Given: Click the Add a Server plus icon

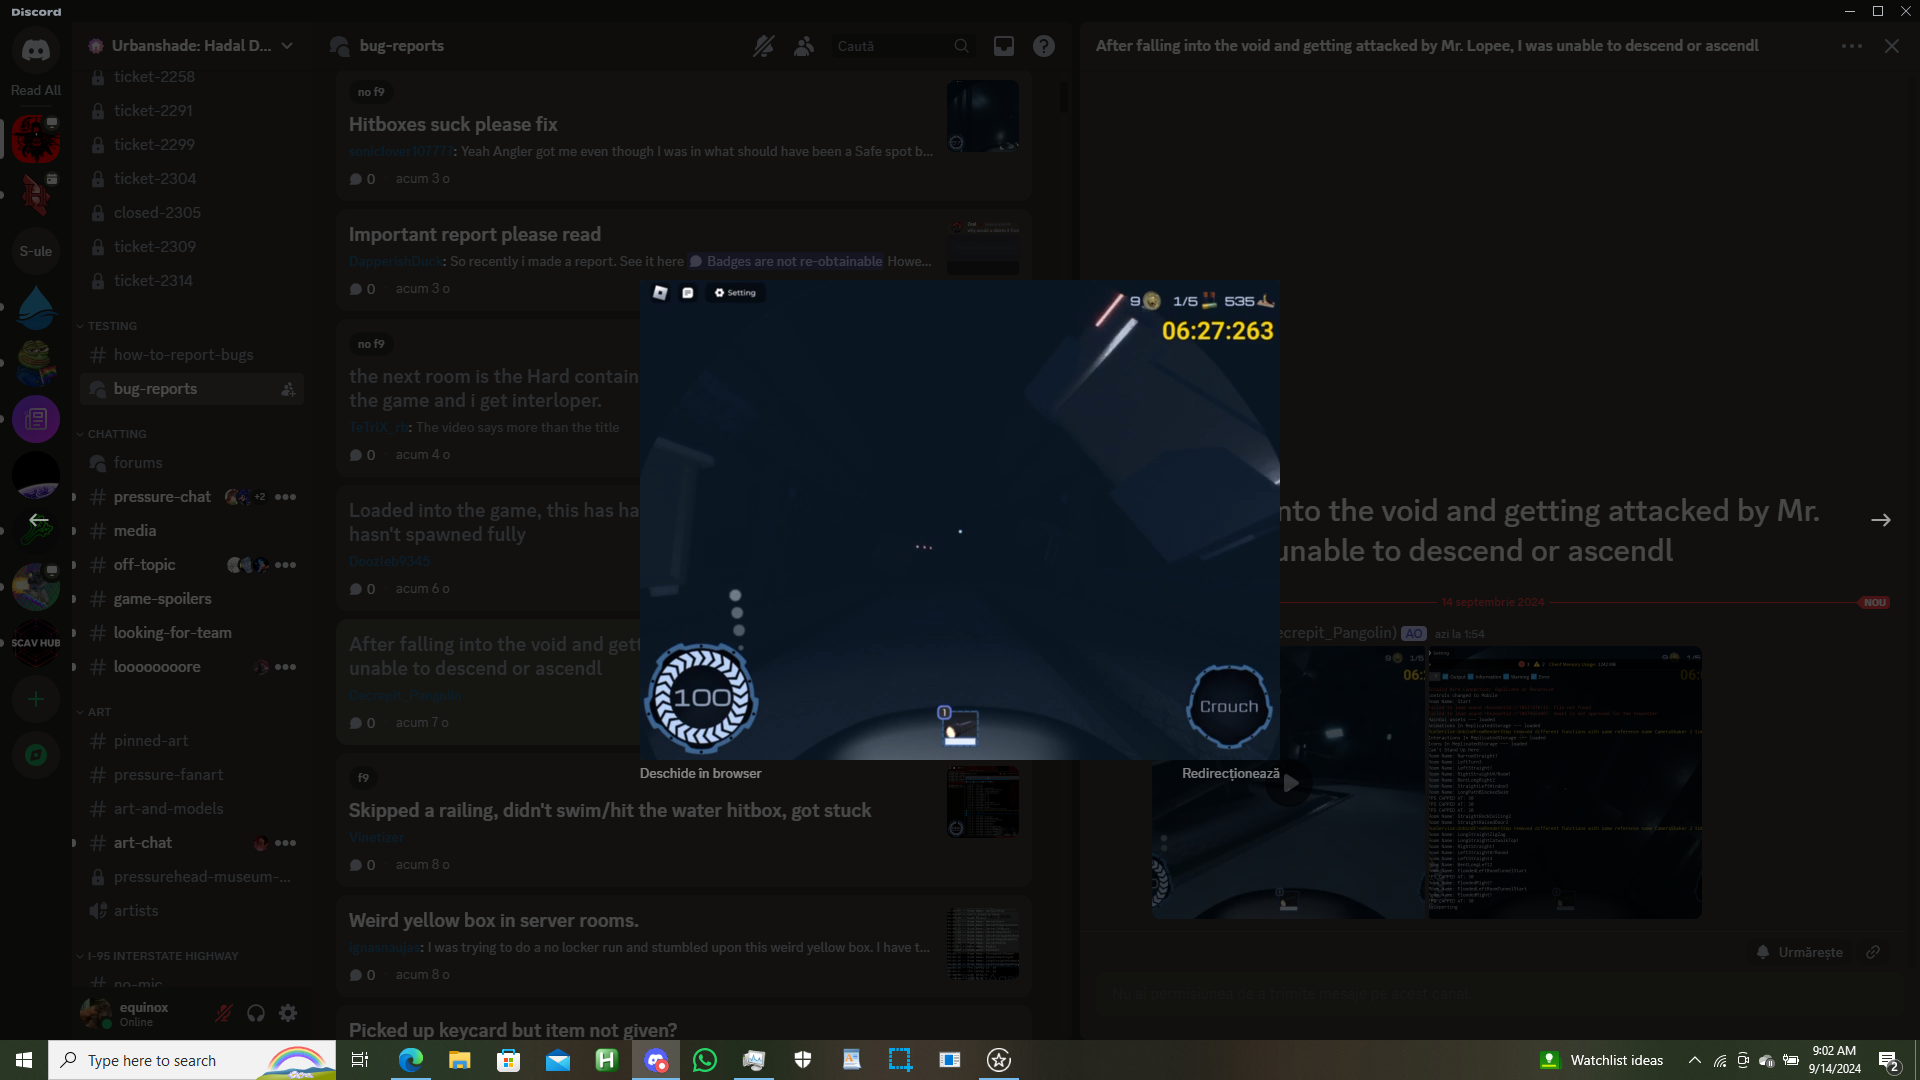Looking at the screenshot, I should pos(36,699).
